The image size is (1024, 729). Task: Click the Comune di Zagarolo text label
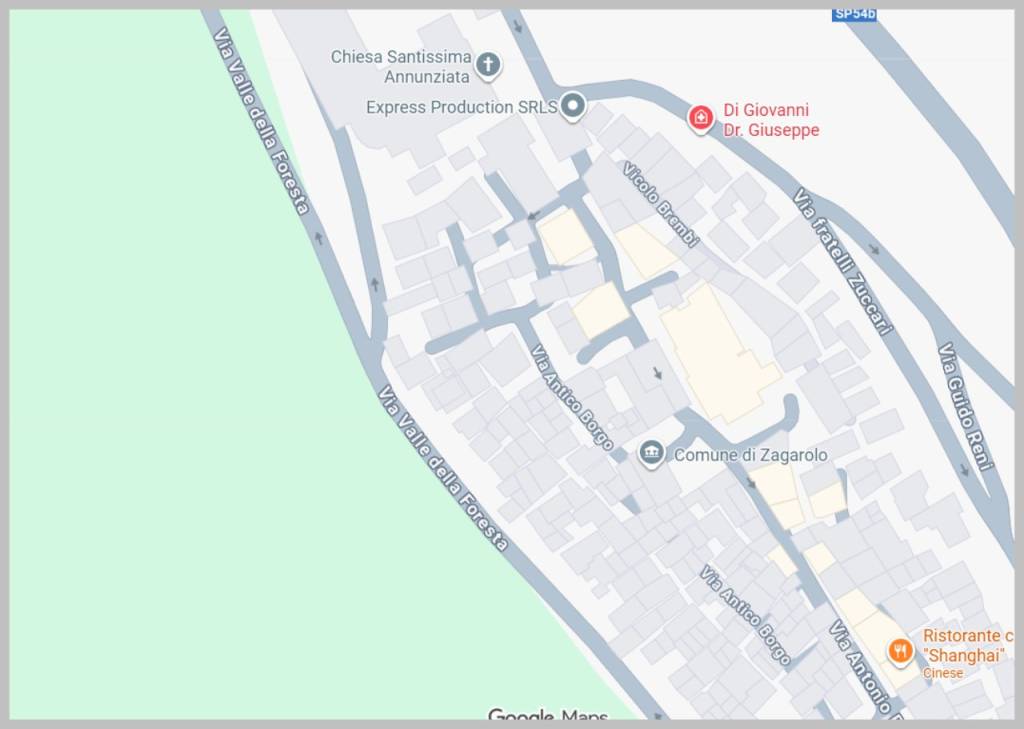coord(750,455)
